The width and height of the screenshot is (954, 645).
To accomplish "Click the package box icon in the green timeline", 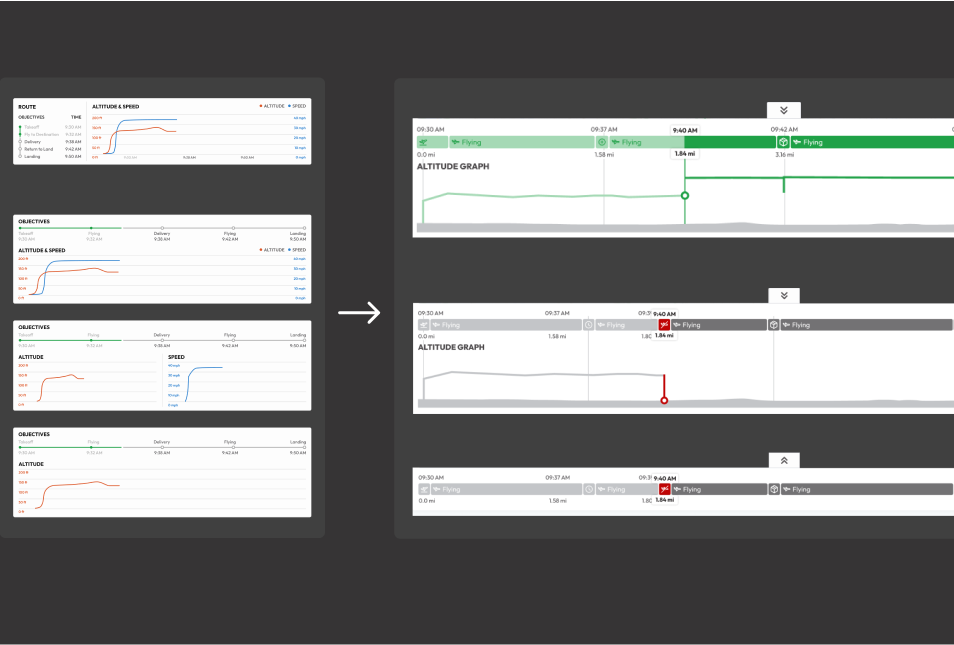I will coord(783,142).
